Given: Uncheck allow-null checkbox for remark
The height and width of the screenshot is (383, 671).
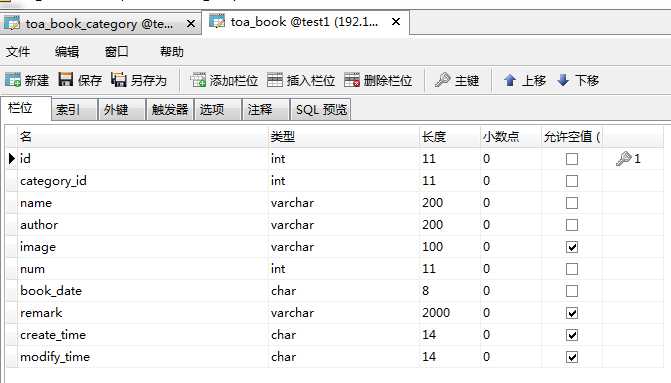Looking at the screenshot, I should tap(572, 313).
